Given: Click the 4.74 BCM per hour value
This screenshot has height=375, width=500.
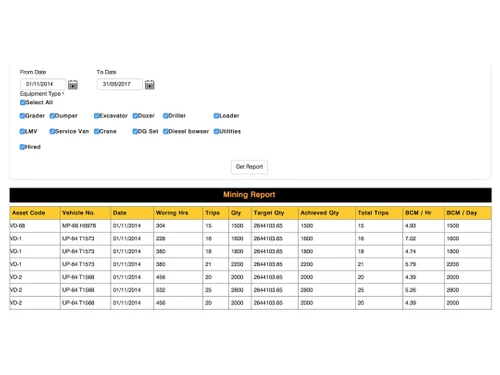Looking at the screenshot, I should pyautogui.click(x=423, y=251).
